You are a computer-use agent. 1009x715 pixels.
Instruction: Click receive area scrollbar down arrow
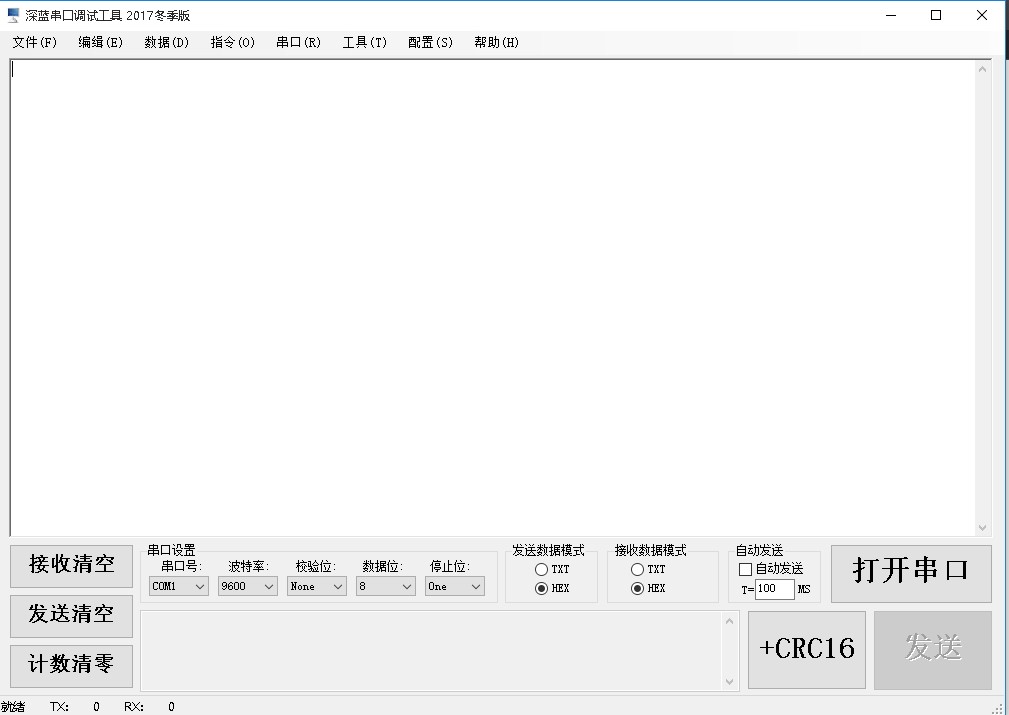coord(982,527)
